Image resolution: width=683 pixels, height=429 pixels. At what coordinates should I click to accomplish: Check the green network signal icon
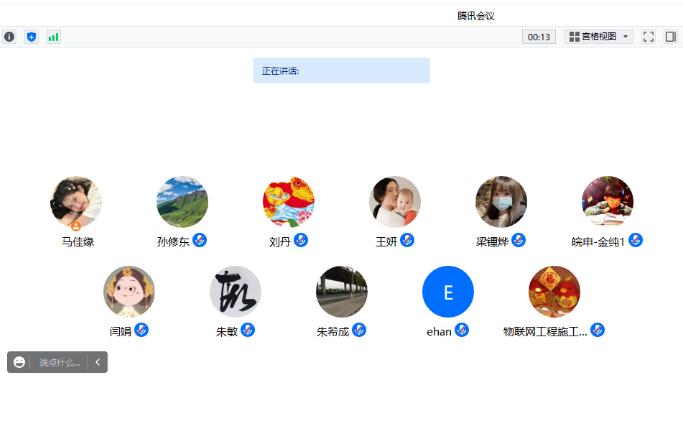pyautogui.click(x=53, y=37)
